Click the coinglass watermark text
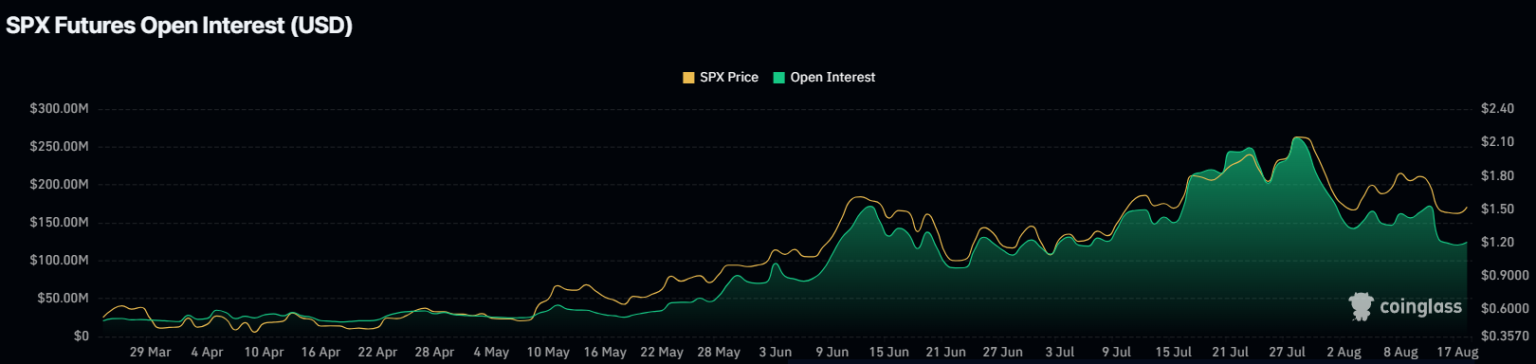The height and width of the screenshot is (364, 1536). [1420, 307]
